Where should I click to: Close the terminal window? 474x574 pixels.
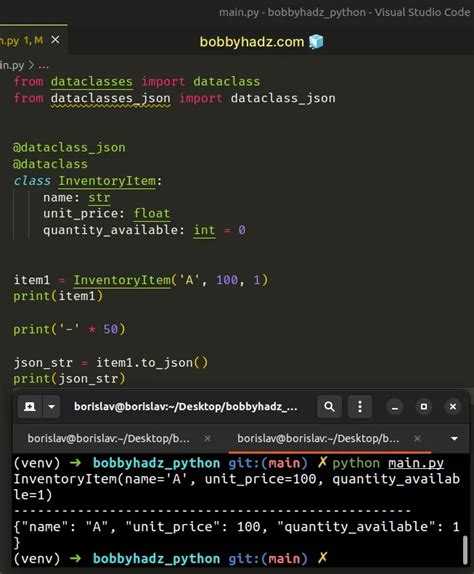pyautogui.click(x=453, y=407)
